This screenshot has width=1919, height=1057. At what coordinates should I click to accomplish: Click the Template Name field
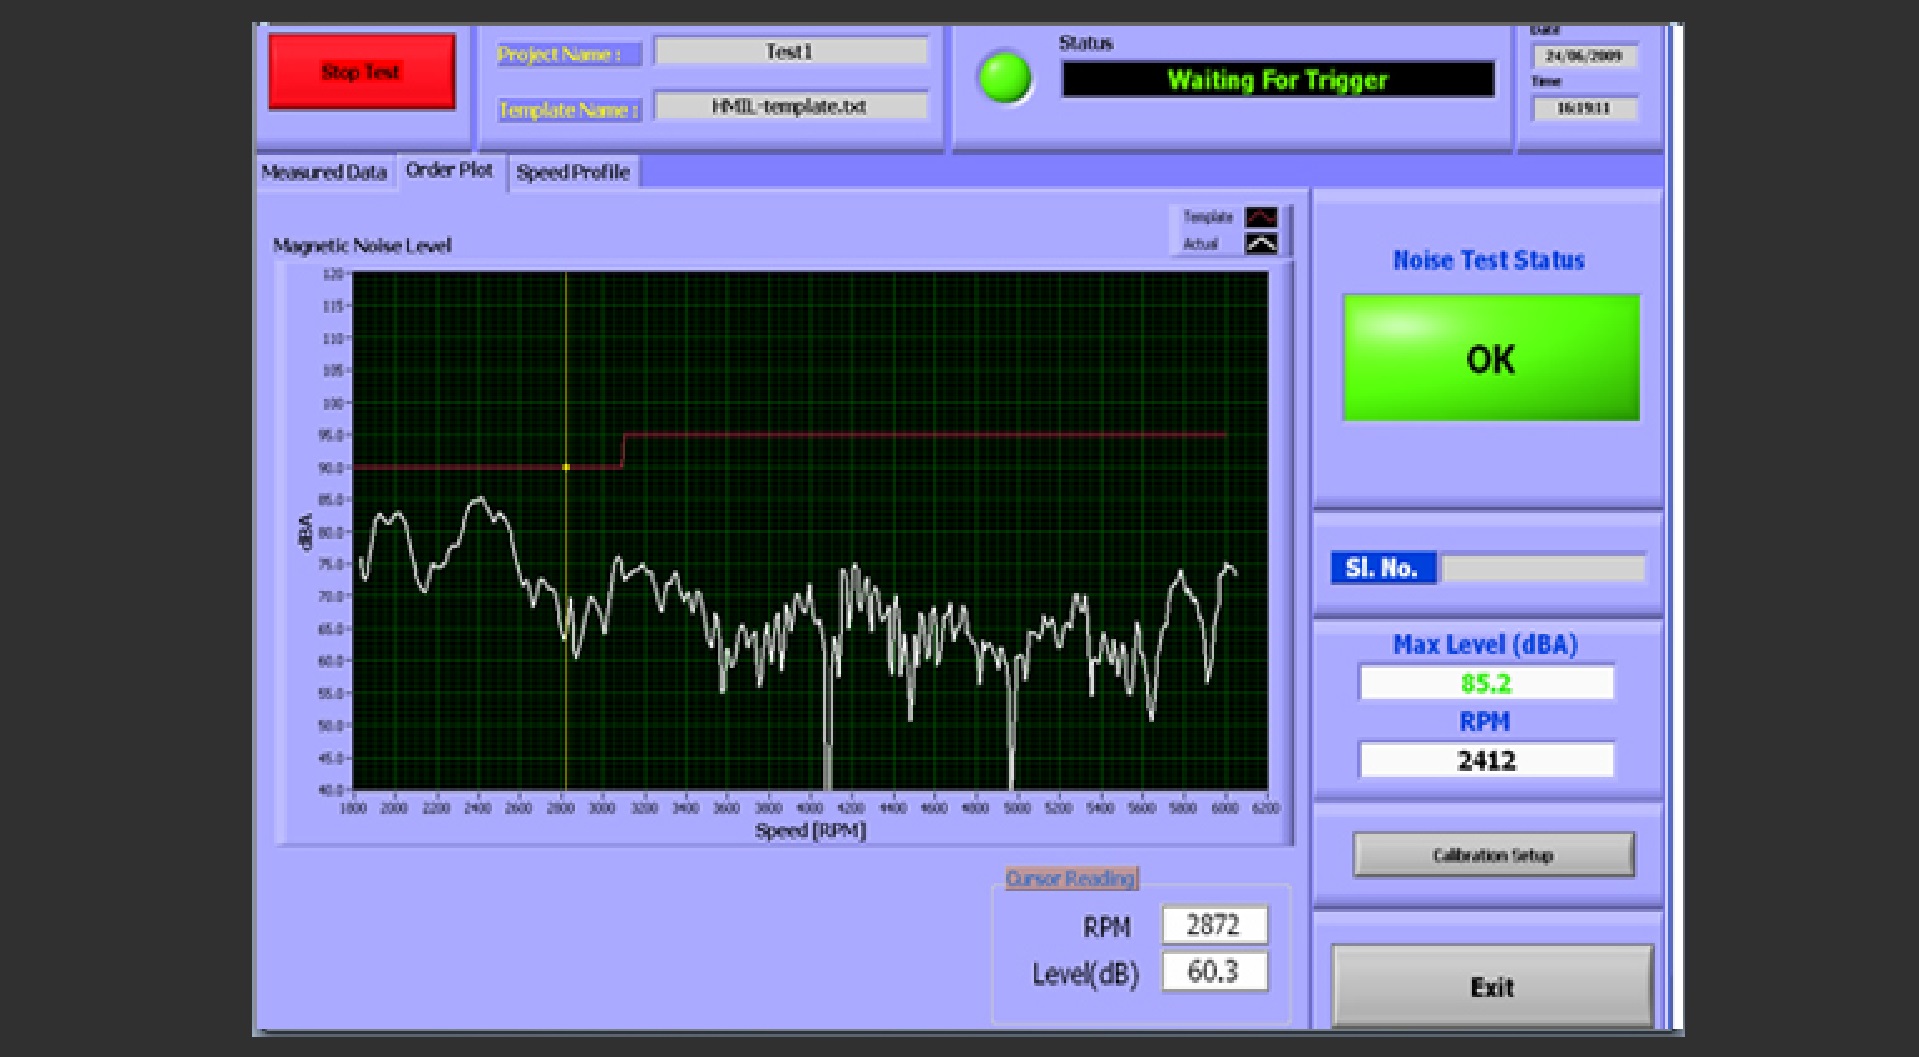pos(790,107)
